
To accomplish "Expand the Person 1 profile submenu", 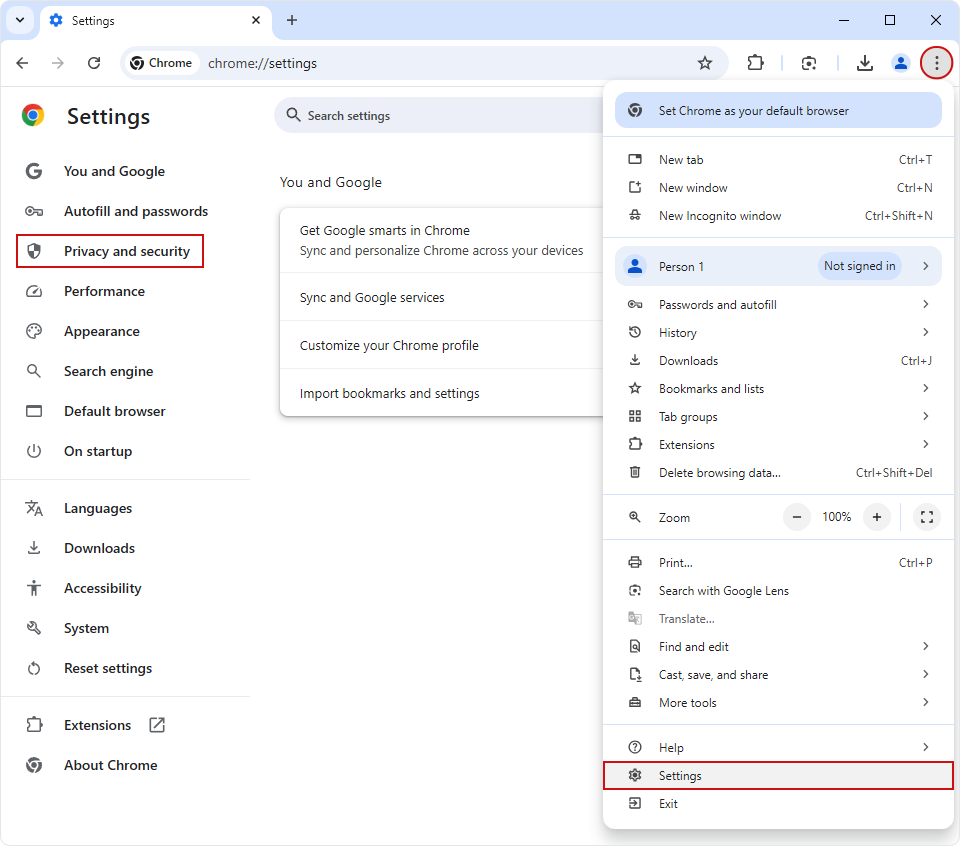I will (778, 266).
